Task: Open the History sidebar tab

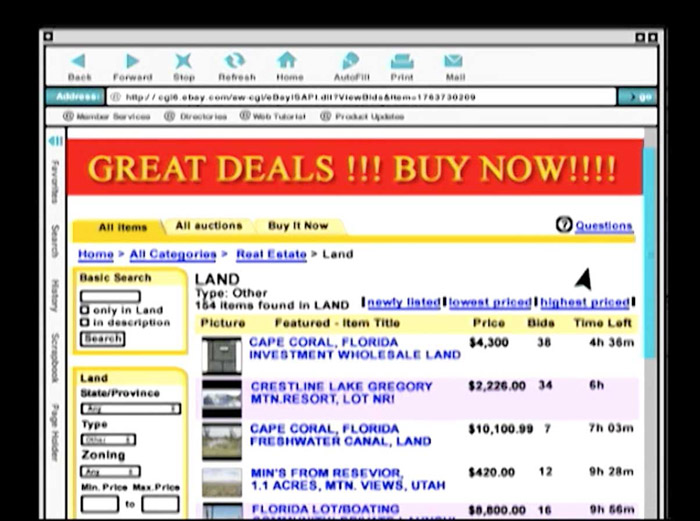Action: click(55, 295)
